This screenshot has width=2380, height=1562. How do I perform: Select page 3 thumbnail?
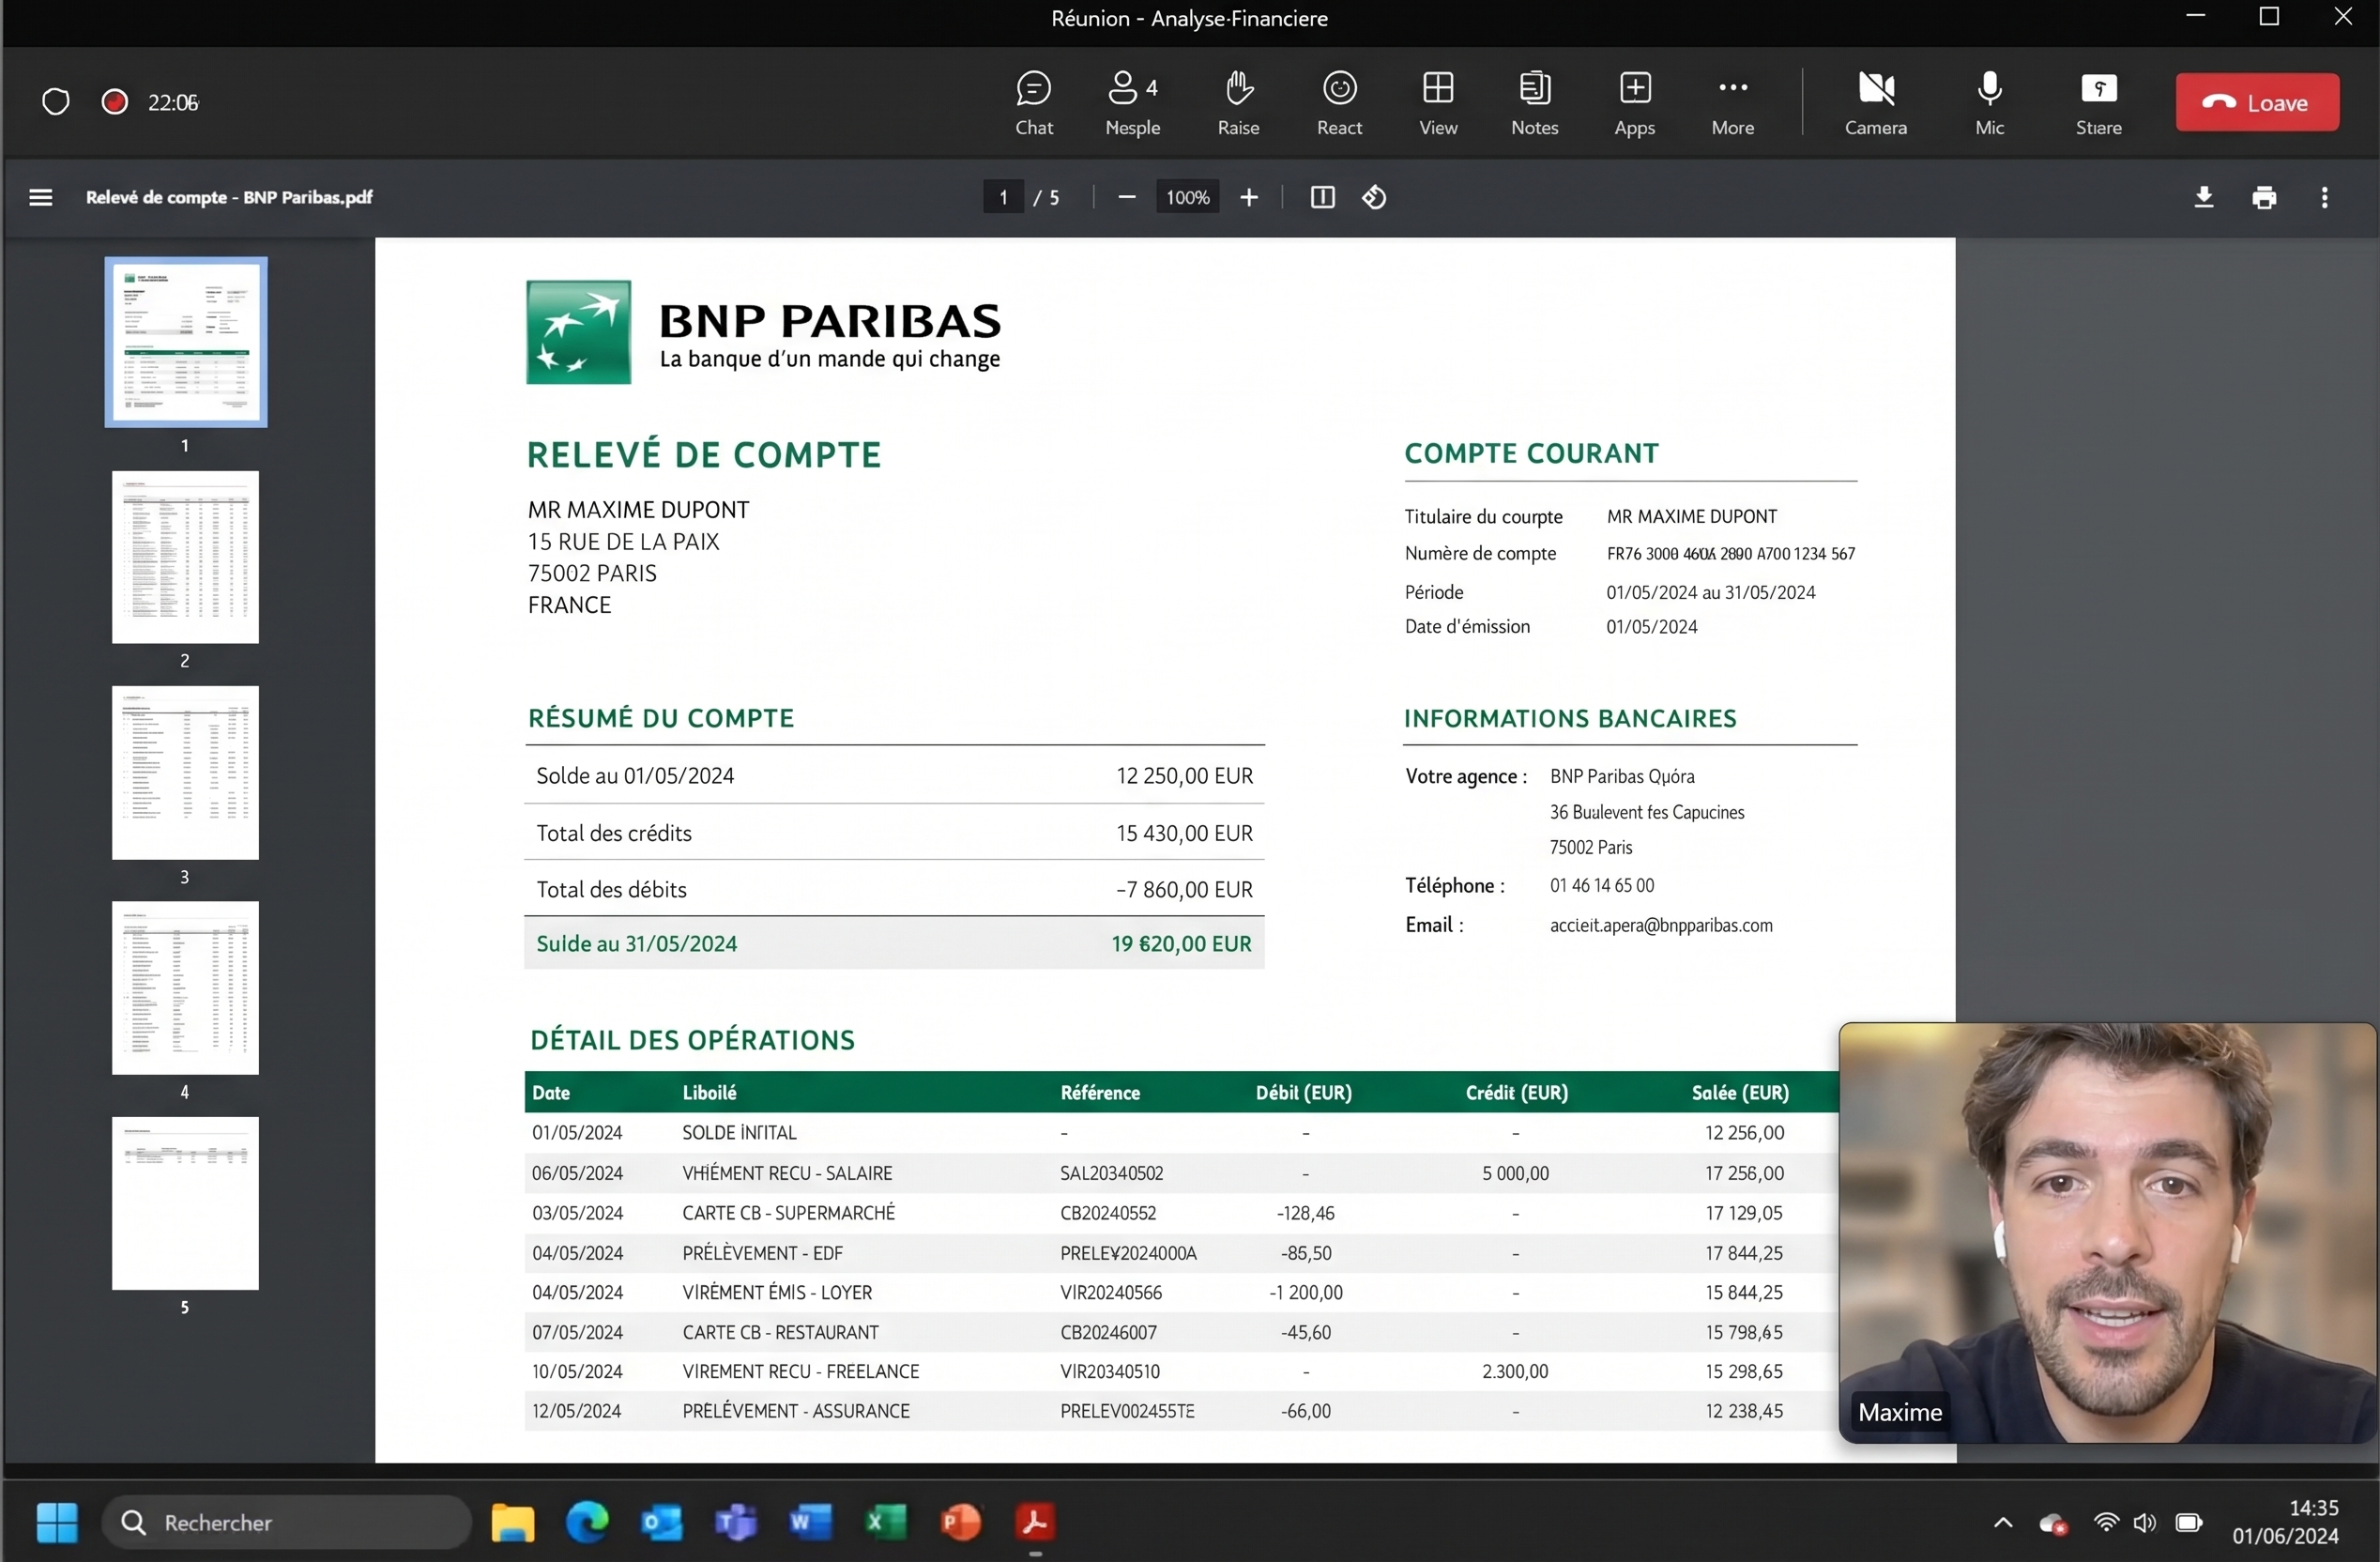tap(185, 772)
